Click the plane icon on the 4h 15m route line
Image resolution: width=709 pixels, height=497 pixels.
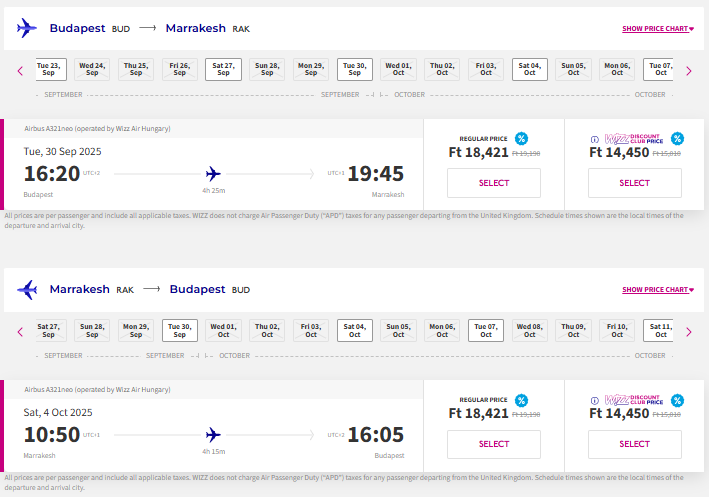(x=213, y=435)
